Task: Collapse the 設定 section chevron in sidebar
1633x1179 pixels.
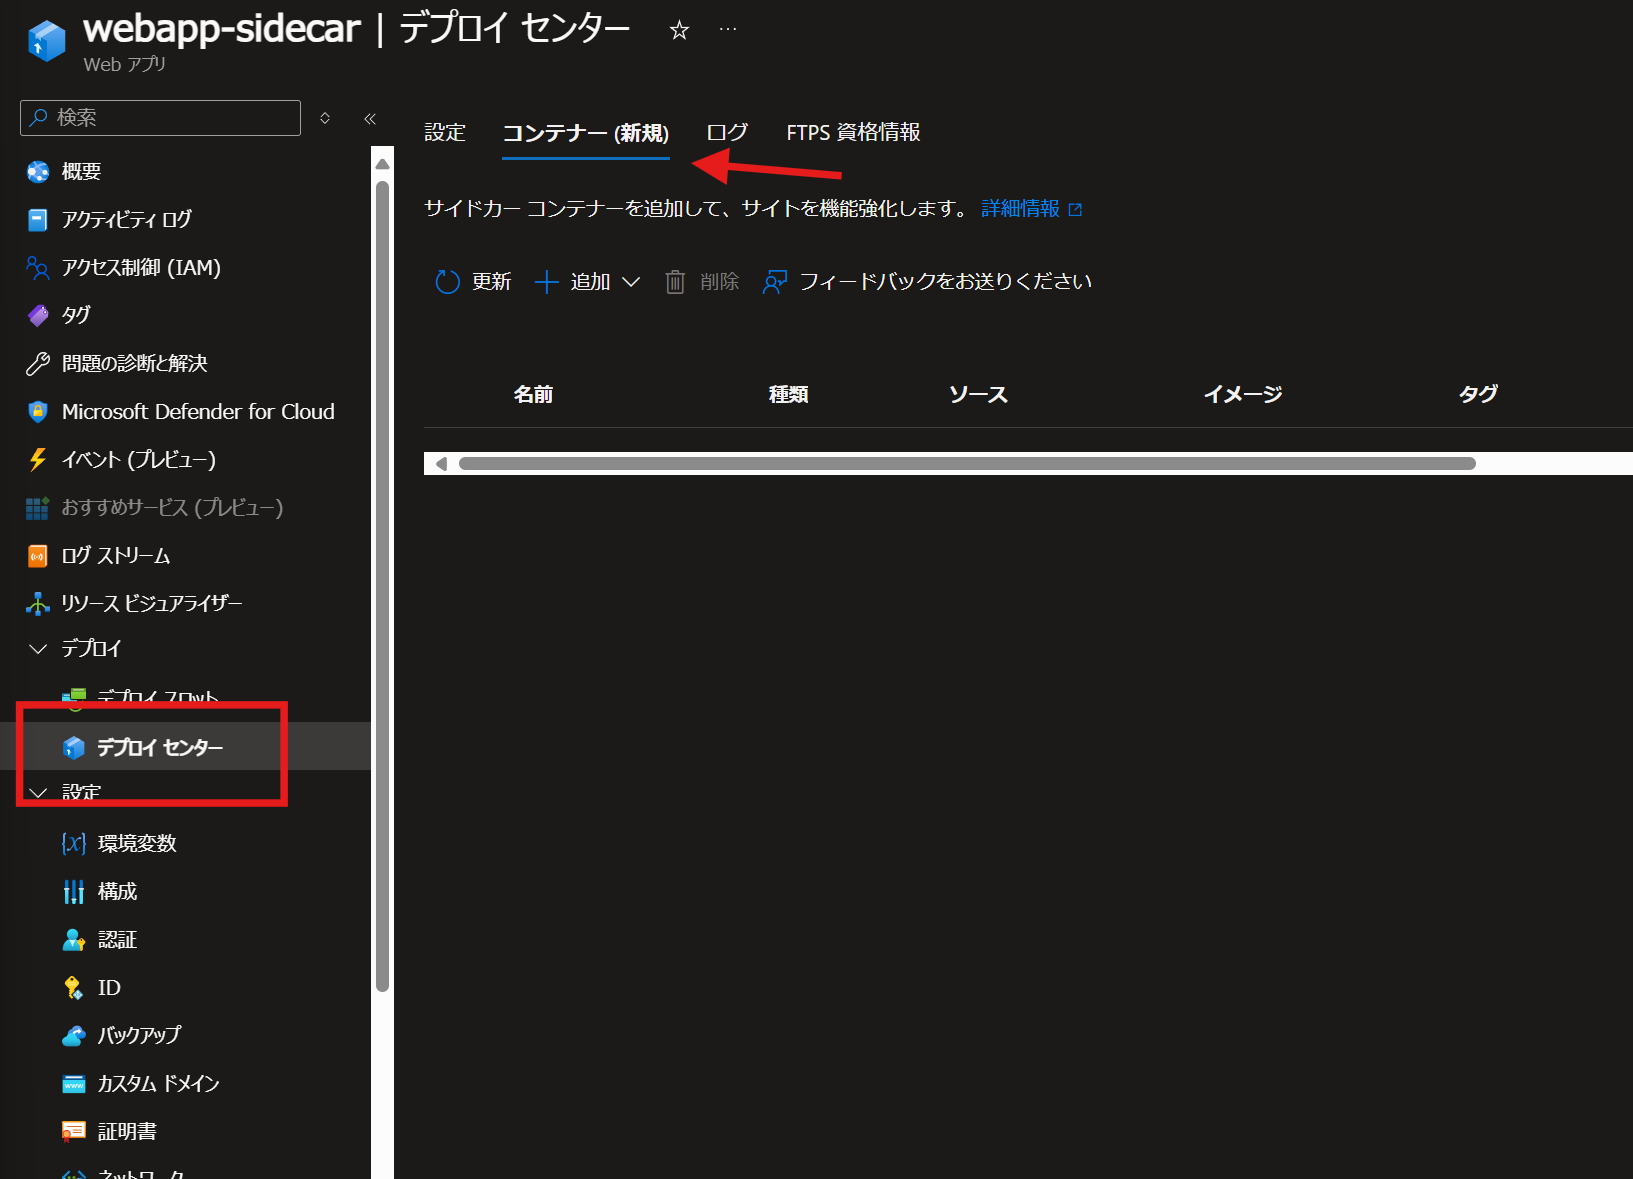Action: [x=38, y=793]
